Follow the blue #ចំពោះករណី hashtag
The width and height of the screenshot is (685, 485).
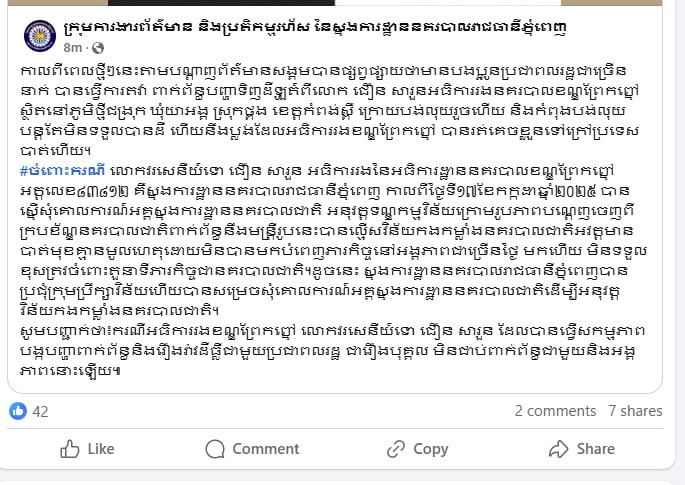tap(62, 171)
